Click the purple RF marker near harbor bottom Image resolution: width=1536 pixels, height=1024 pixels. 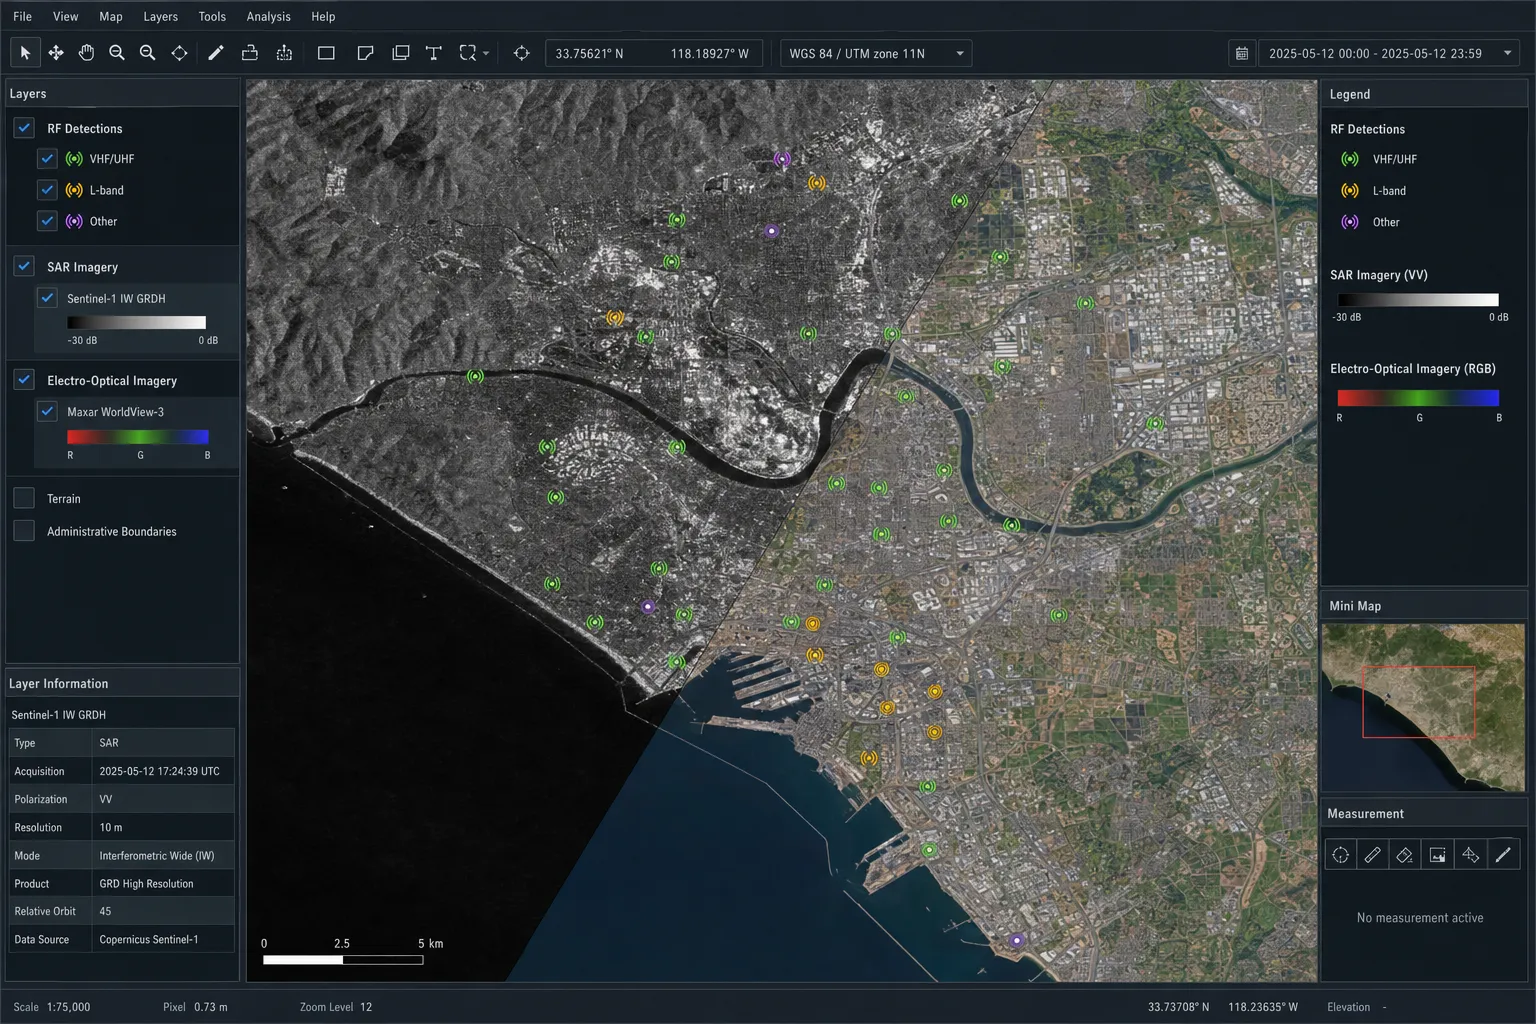pyautogui.click(x=1016, y=940)
